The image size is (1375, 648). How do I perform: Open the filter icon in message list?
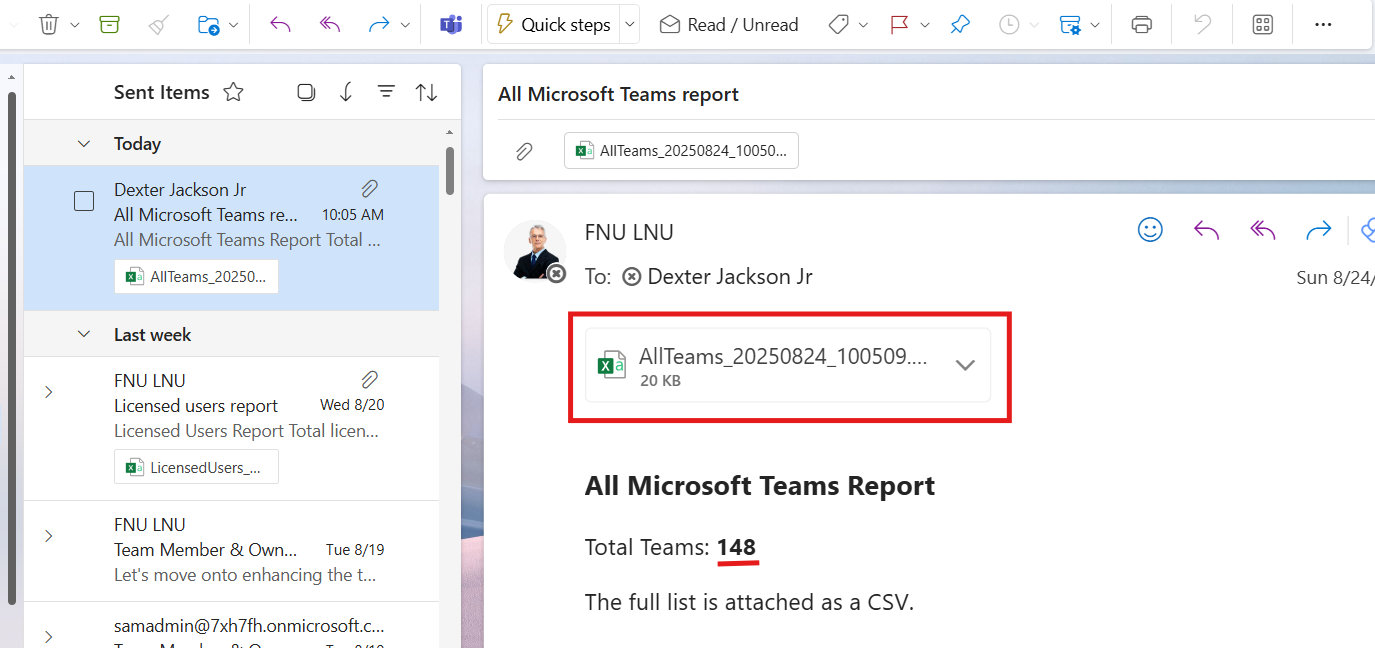(x=386, y=93)
